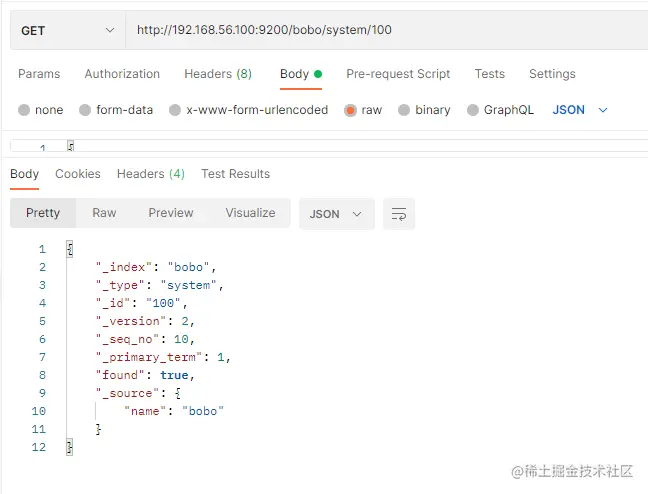Switch to the Params tab
Viewport: 648px width, 494px height.
(39, 74)
